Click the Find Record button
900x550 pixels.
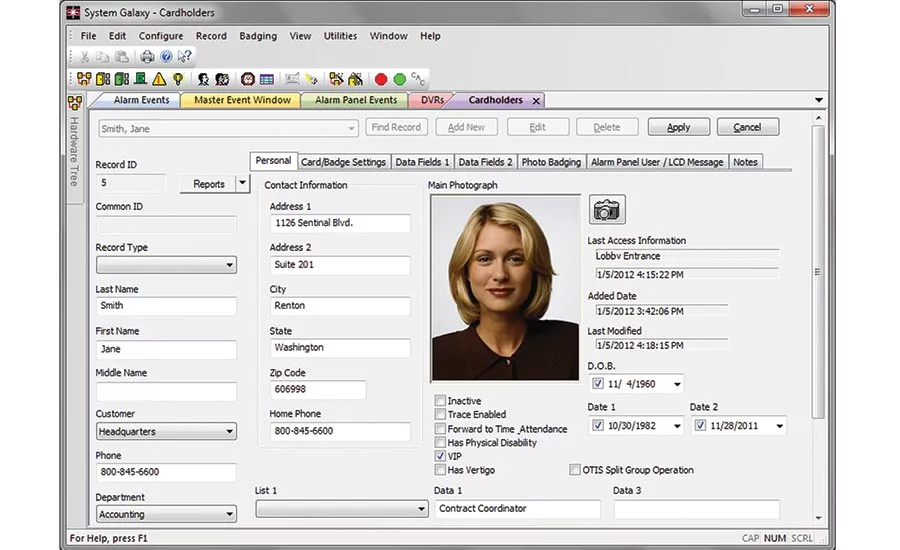click(396, 127)
